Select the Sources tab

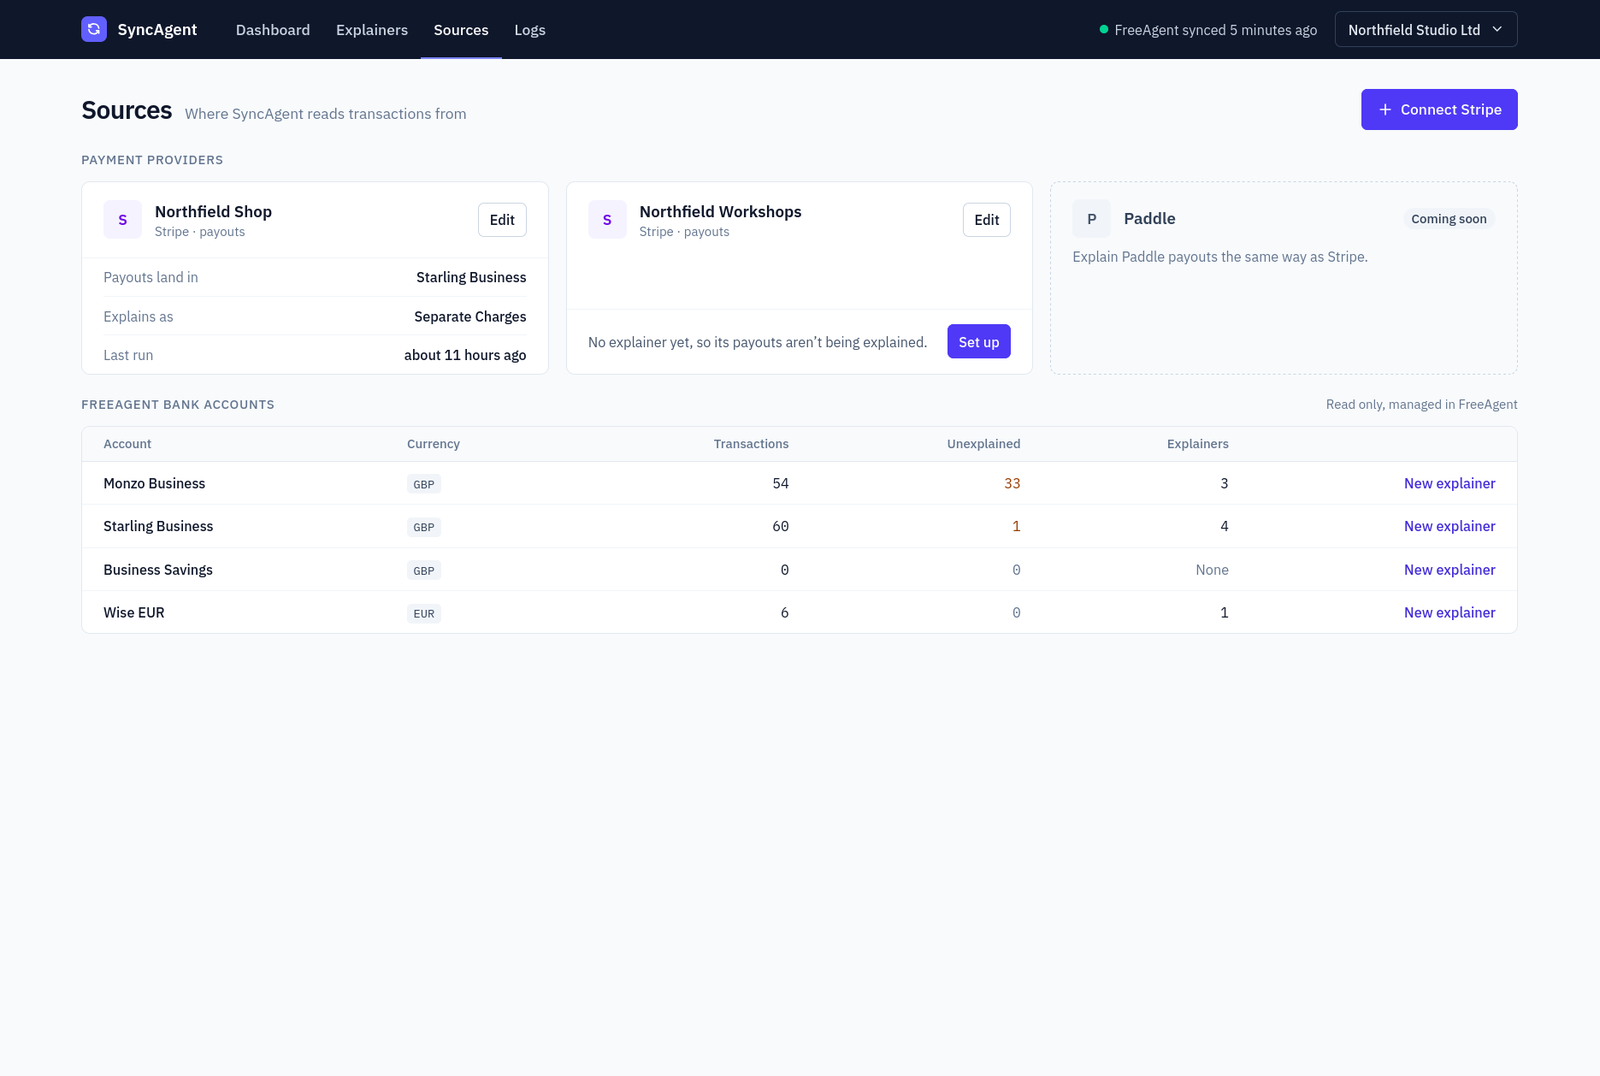pos(461,30)
